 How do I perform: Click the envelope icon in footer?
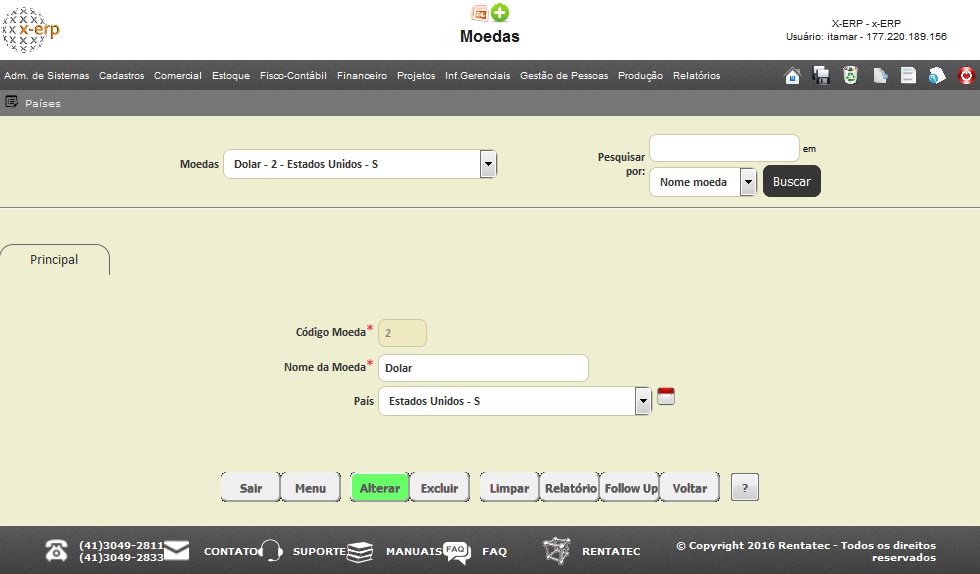[x=176, y=551]
